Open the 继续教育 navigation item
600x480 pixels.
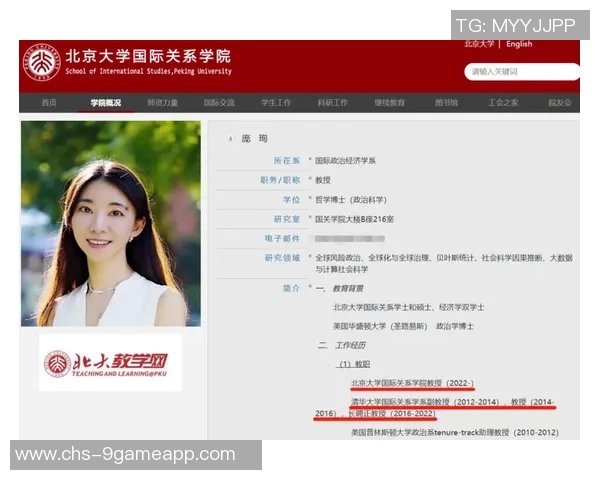[389, 103]
